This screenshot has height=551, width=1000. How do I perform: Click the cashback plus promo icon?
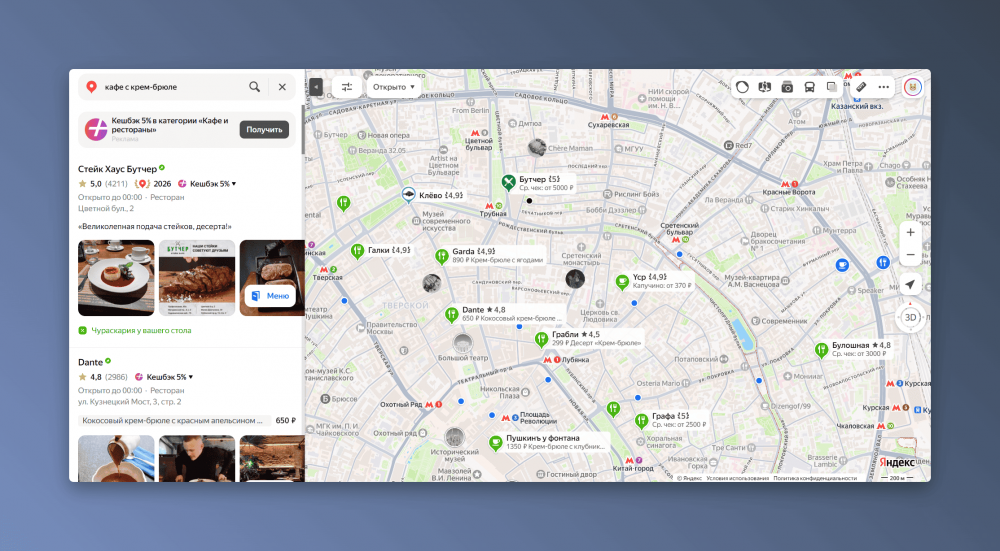(96, 129)
